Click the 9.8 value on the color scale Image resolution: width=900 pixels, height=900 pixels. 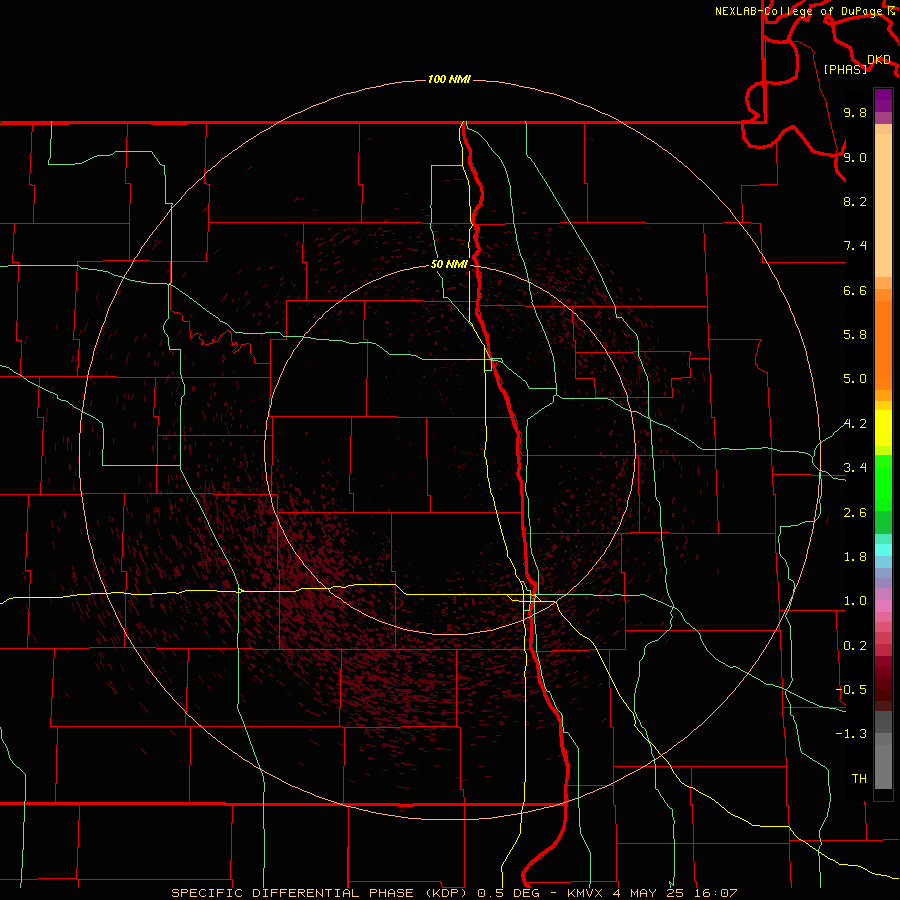(x=855, y=112)
